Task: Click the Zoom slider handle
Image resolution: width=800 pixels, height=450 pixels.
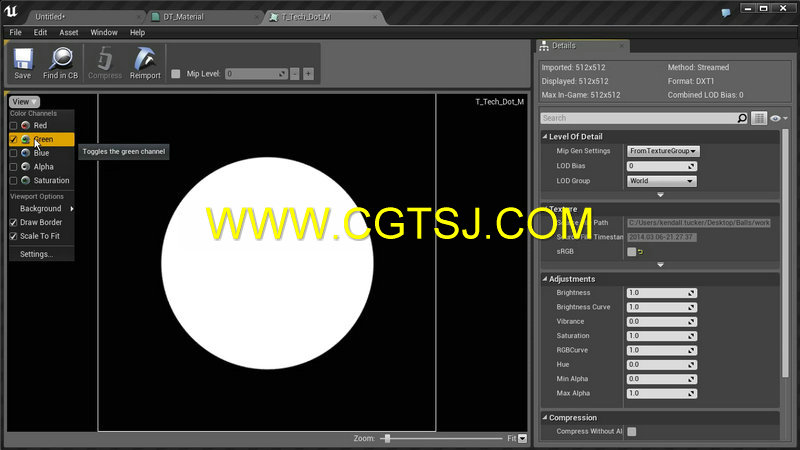Action: click(x=388, y=438)
